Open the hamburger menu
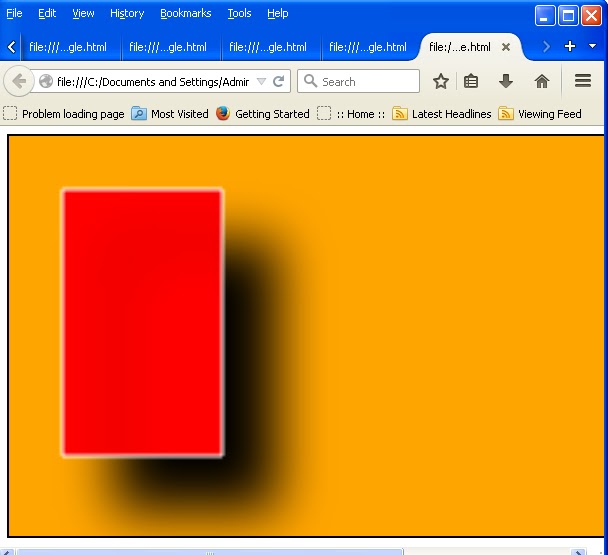 point(583,81)
